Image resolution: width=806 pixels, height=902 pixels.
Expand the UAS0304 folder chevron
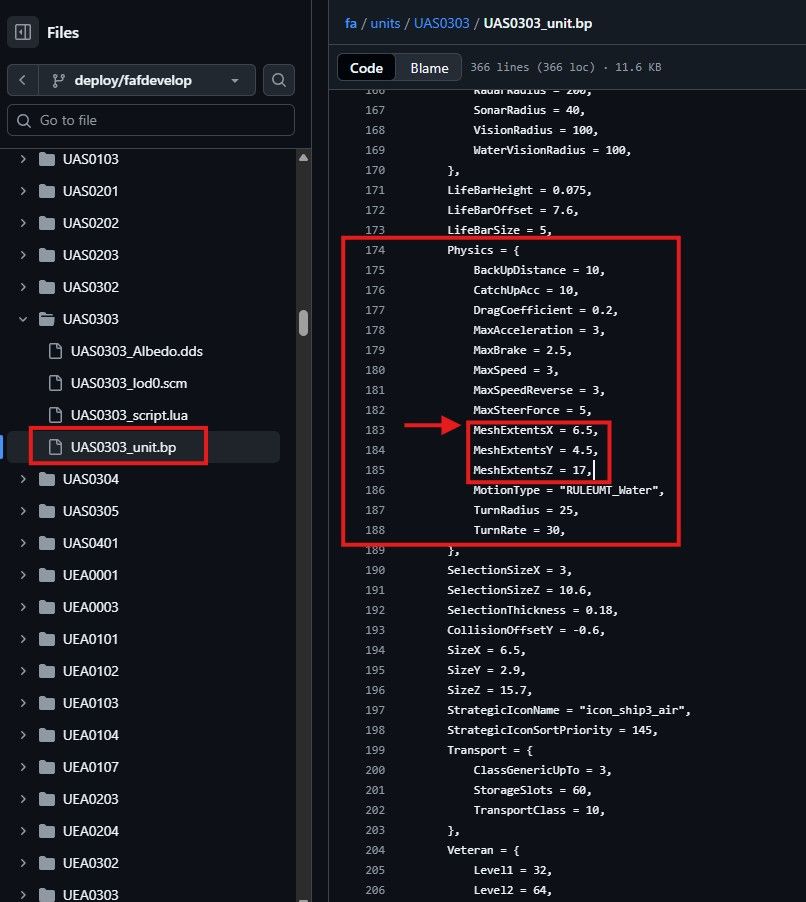[x=23, y=479]
